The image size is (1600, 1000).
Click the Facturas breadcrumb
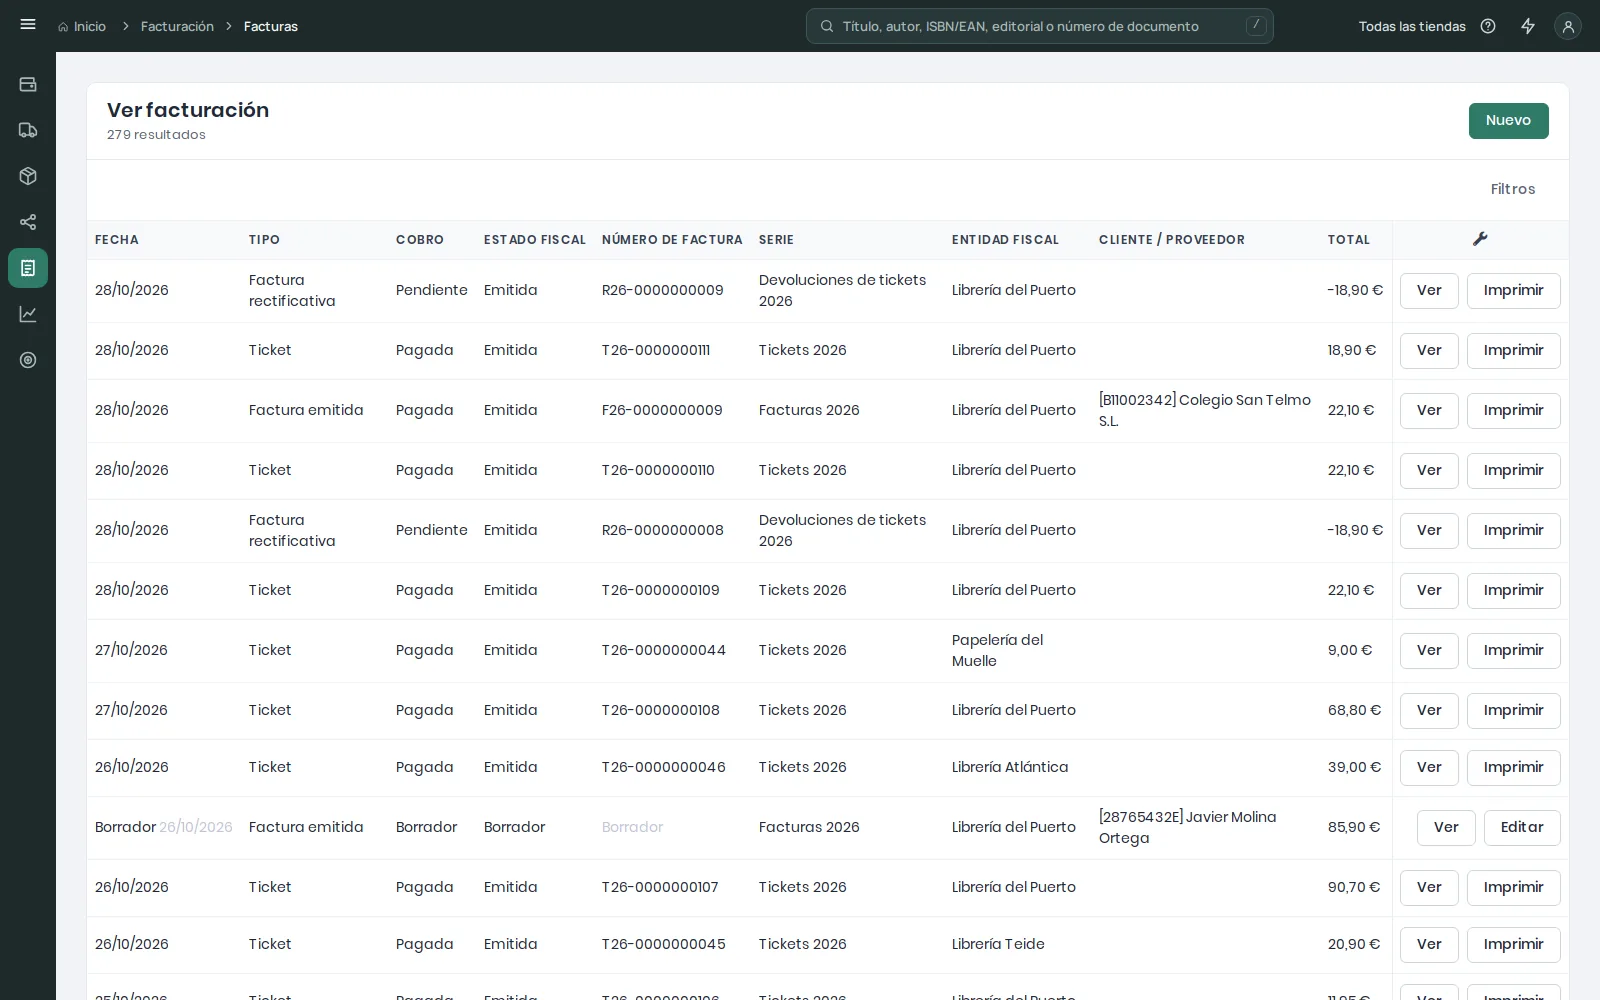pos(271,26)
